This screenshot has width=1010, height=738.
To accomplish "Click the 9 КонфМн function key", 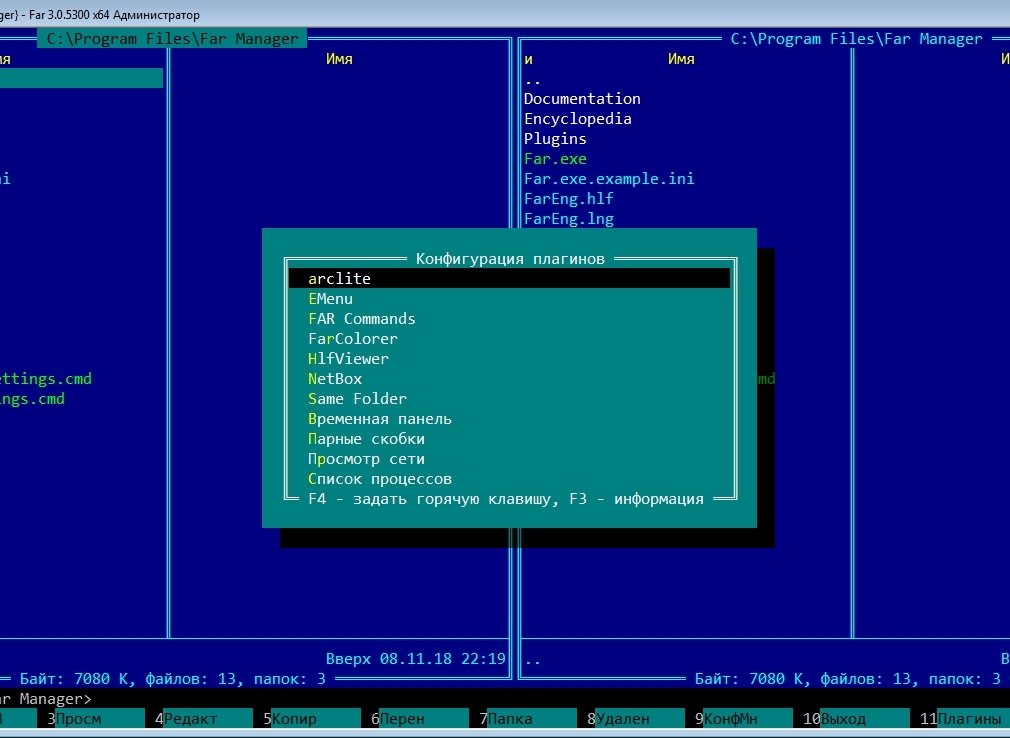I will [x=744, y=718].
